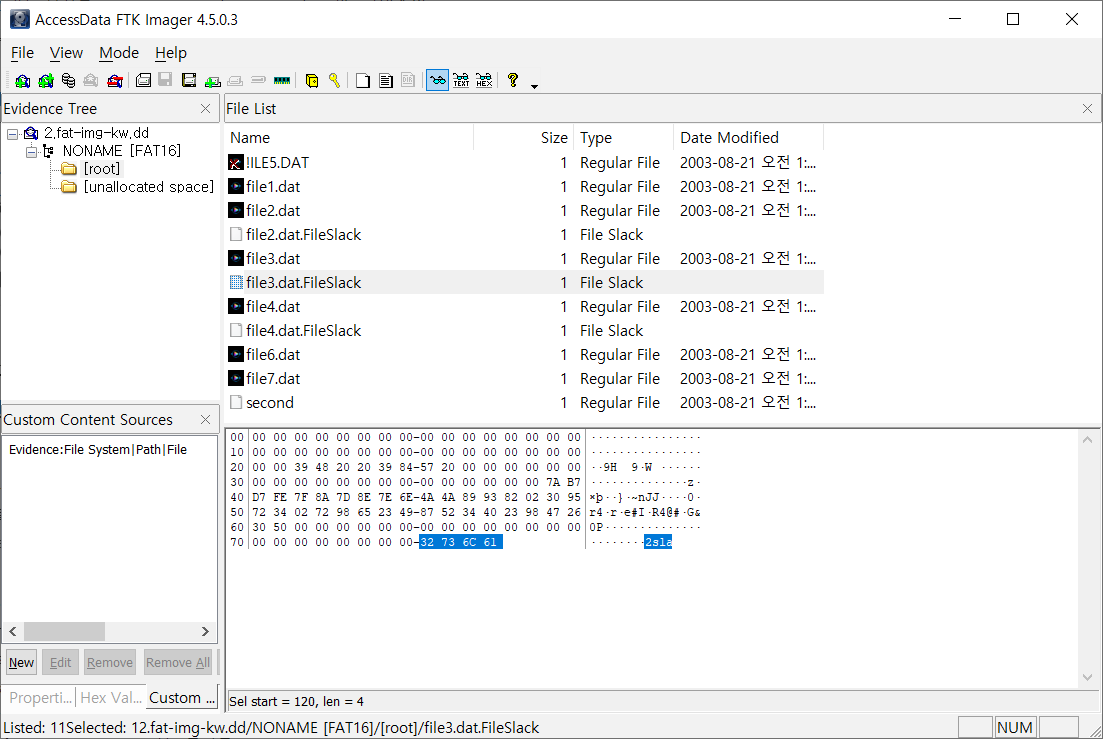Click the Add Evidence Item toolbar icon
This screenshot has width=1103, height=739.
click(23, 81)
